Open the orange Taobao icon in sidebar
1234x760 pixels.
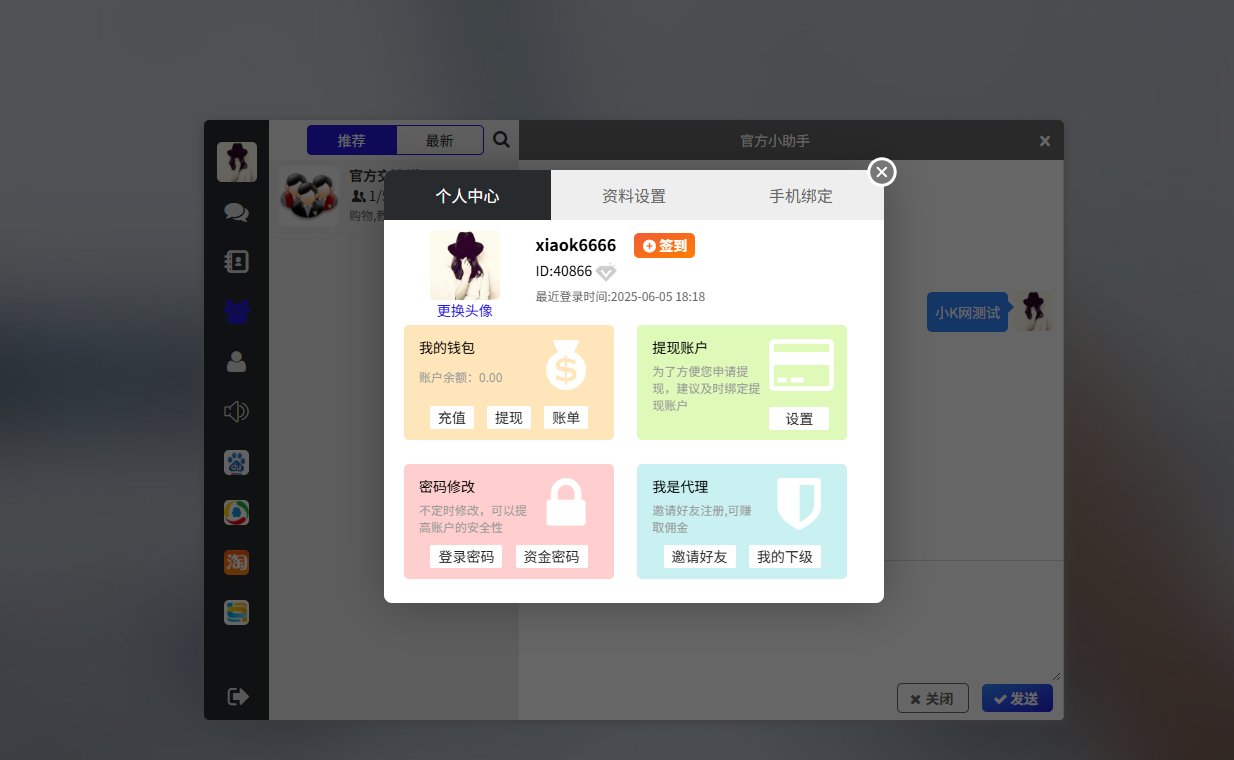(236, 562)
